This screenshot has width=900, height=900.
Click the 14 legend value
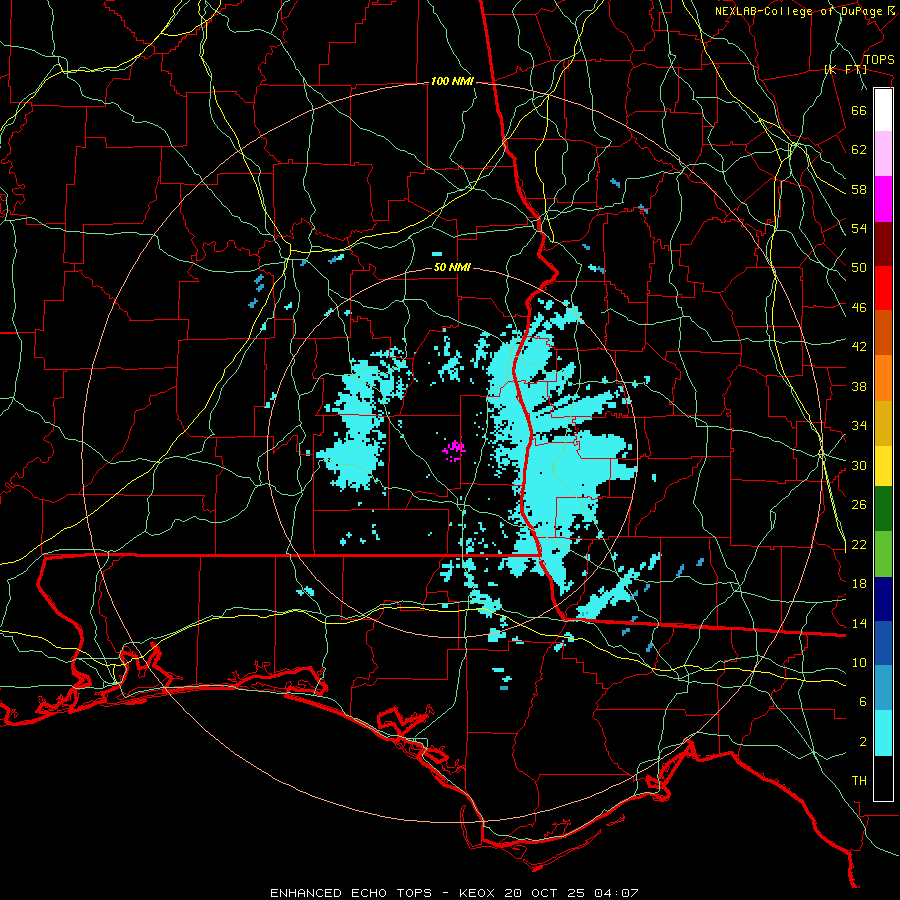click(x=859, y=623)
